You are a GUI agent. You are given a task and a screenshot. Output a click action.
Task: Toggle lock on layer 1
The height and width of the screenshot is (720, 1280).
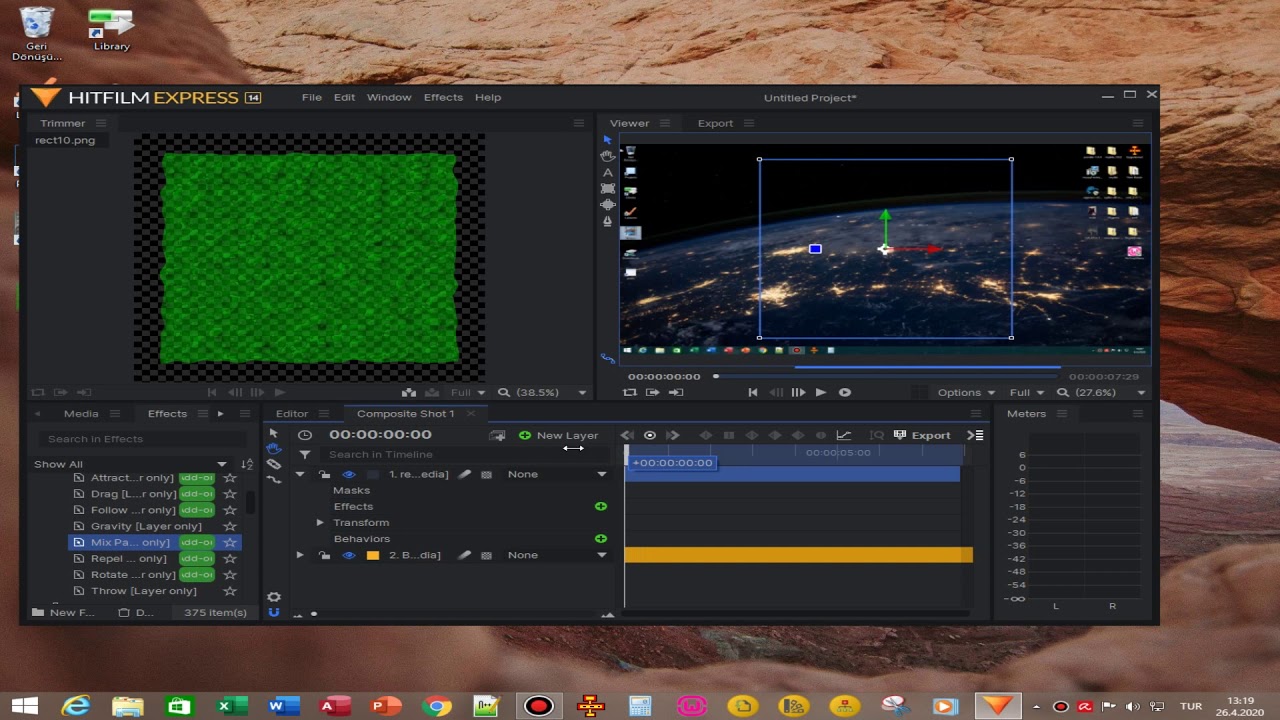324,474
